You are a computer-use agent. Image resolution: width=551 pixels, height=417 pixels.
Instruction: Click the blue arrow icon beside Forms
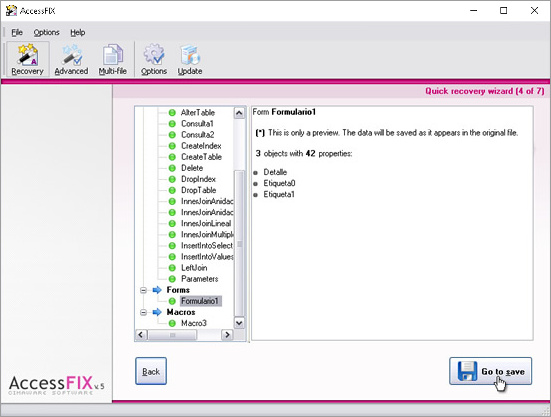[157, 290]
